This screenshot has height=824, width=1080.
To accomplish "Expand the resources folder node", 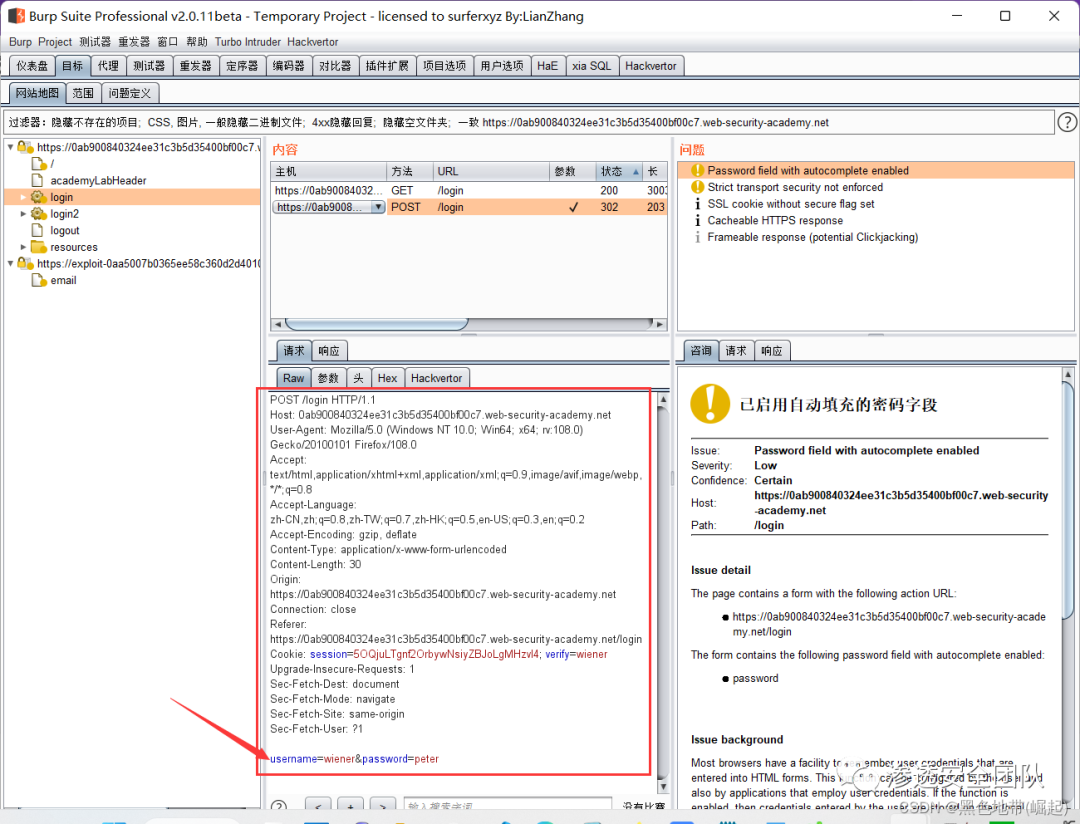I will tap(23, 247).
